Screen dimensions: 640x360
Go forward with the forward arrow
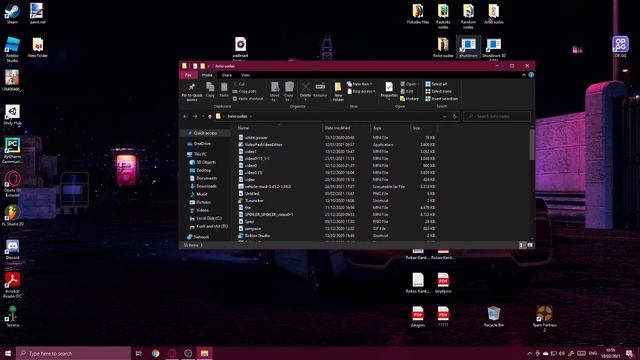195,117
